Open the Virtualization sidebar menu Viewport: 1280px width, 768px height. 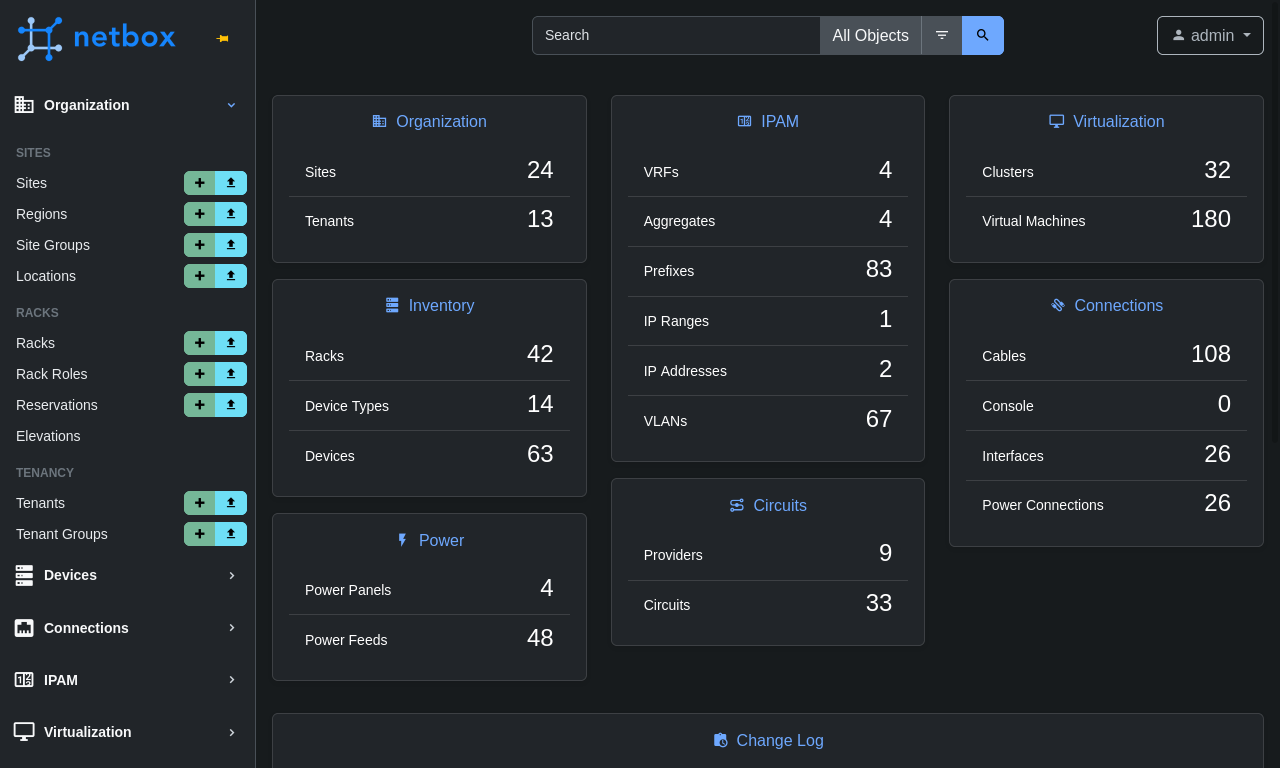coord(125,732)
